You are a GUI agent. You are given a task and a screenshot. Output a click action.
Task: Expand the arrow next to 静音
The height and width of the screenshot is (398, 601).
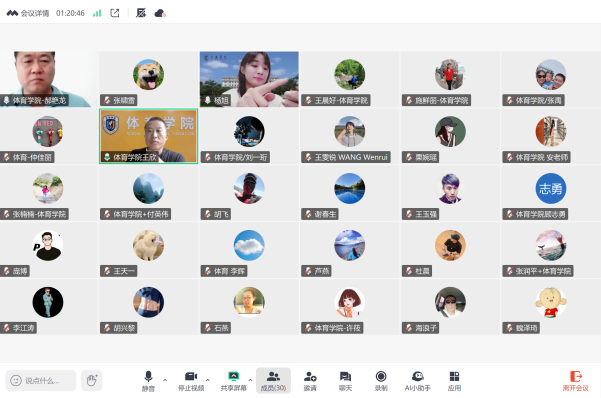click(x=165, y=380)
